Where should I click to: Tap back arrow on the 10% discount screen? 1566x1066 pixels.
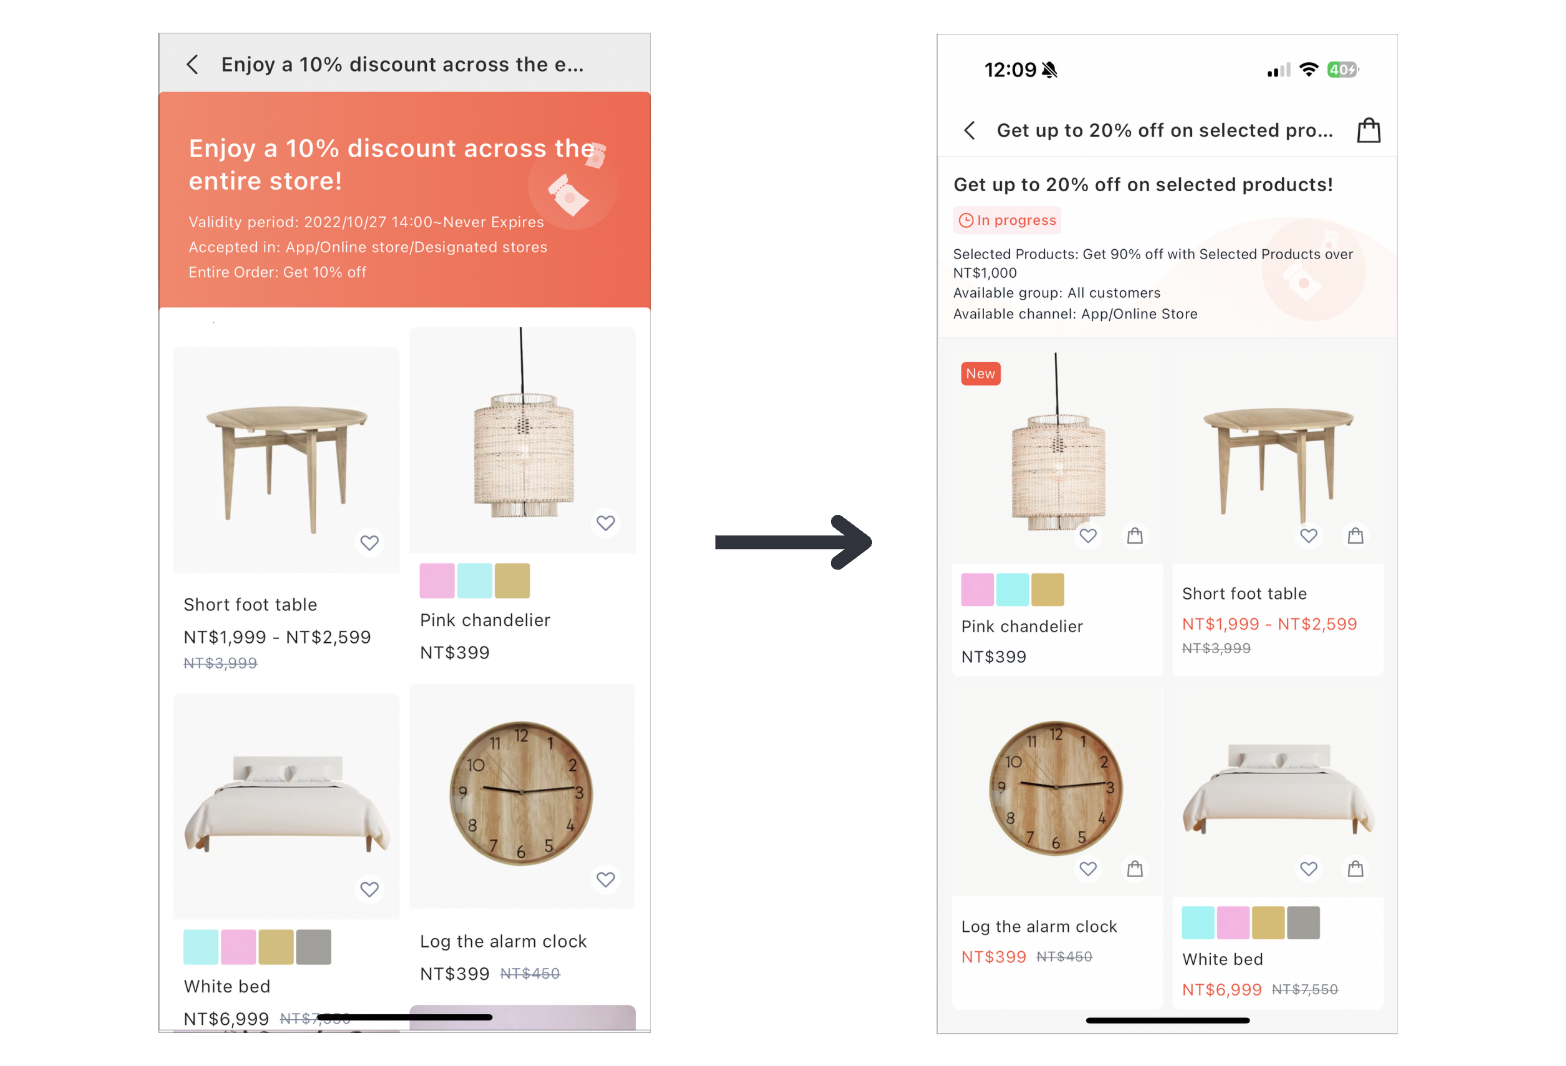(192, 65)
